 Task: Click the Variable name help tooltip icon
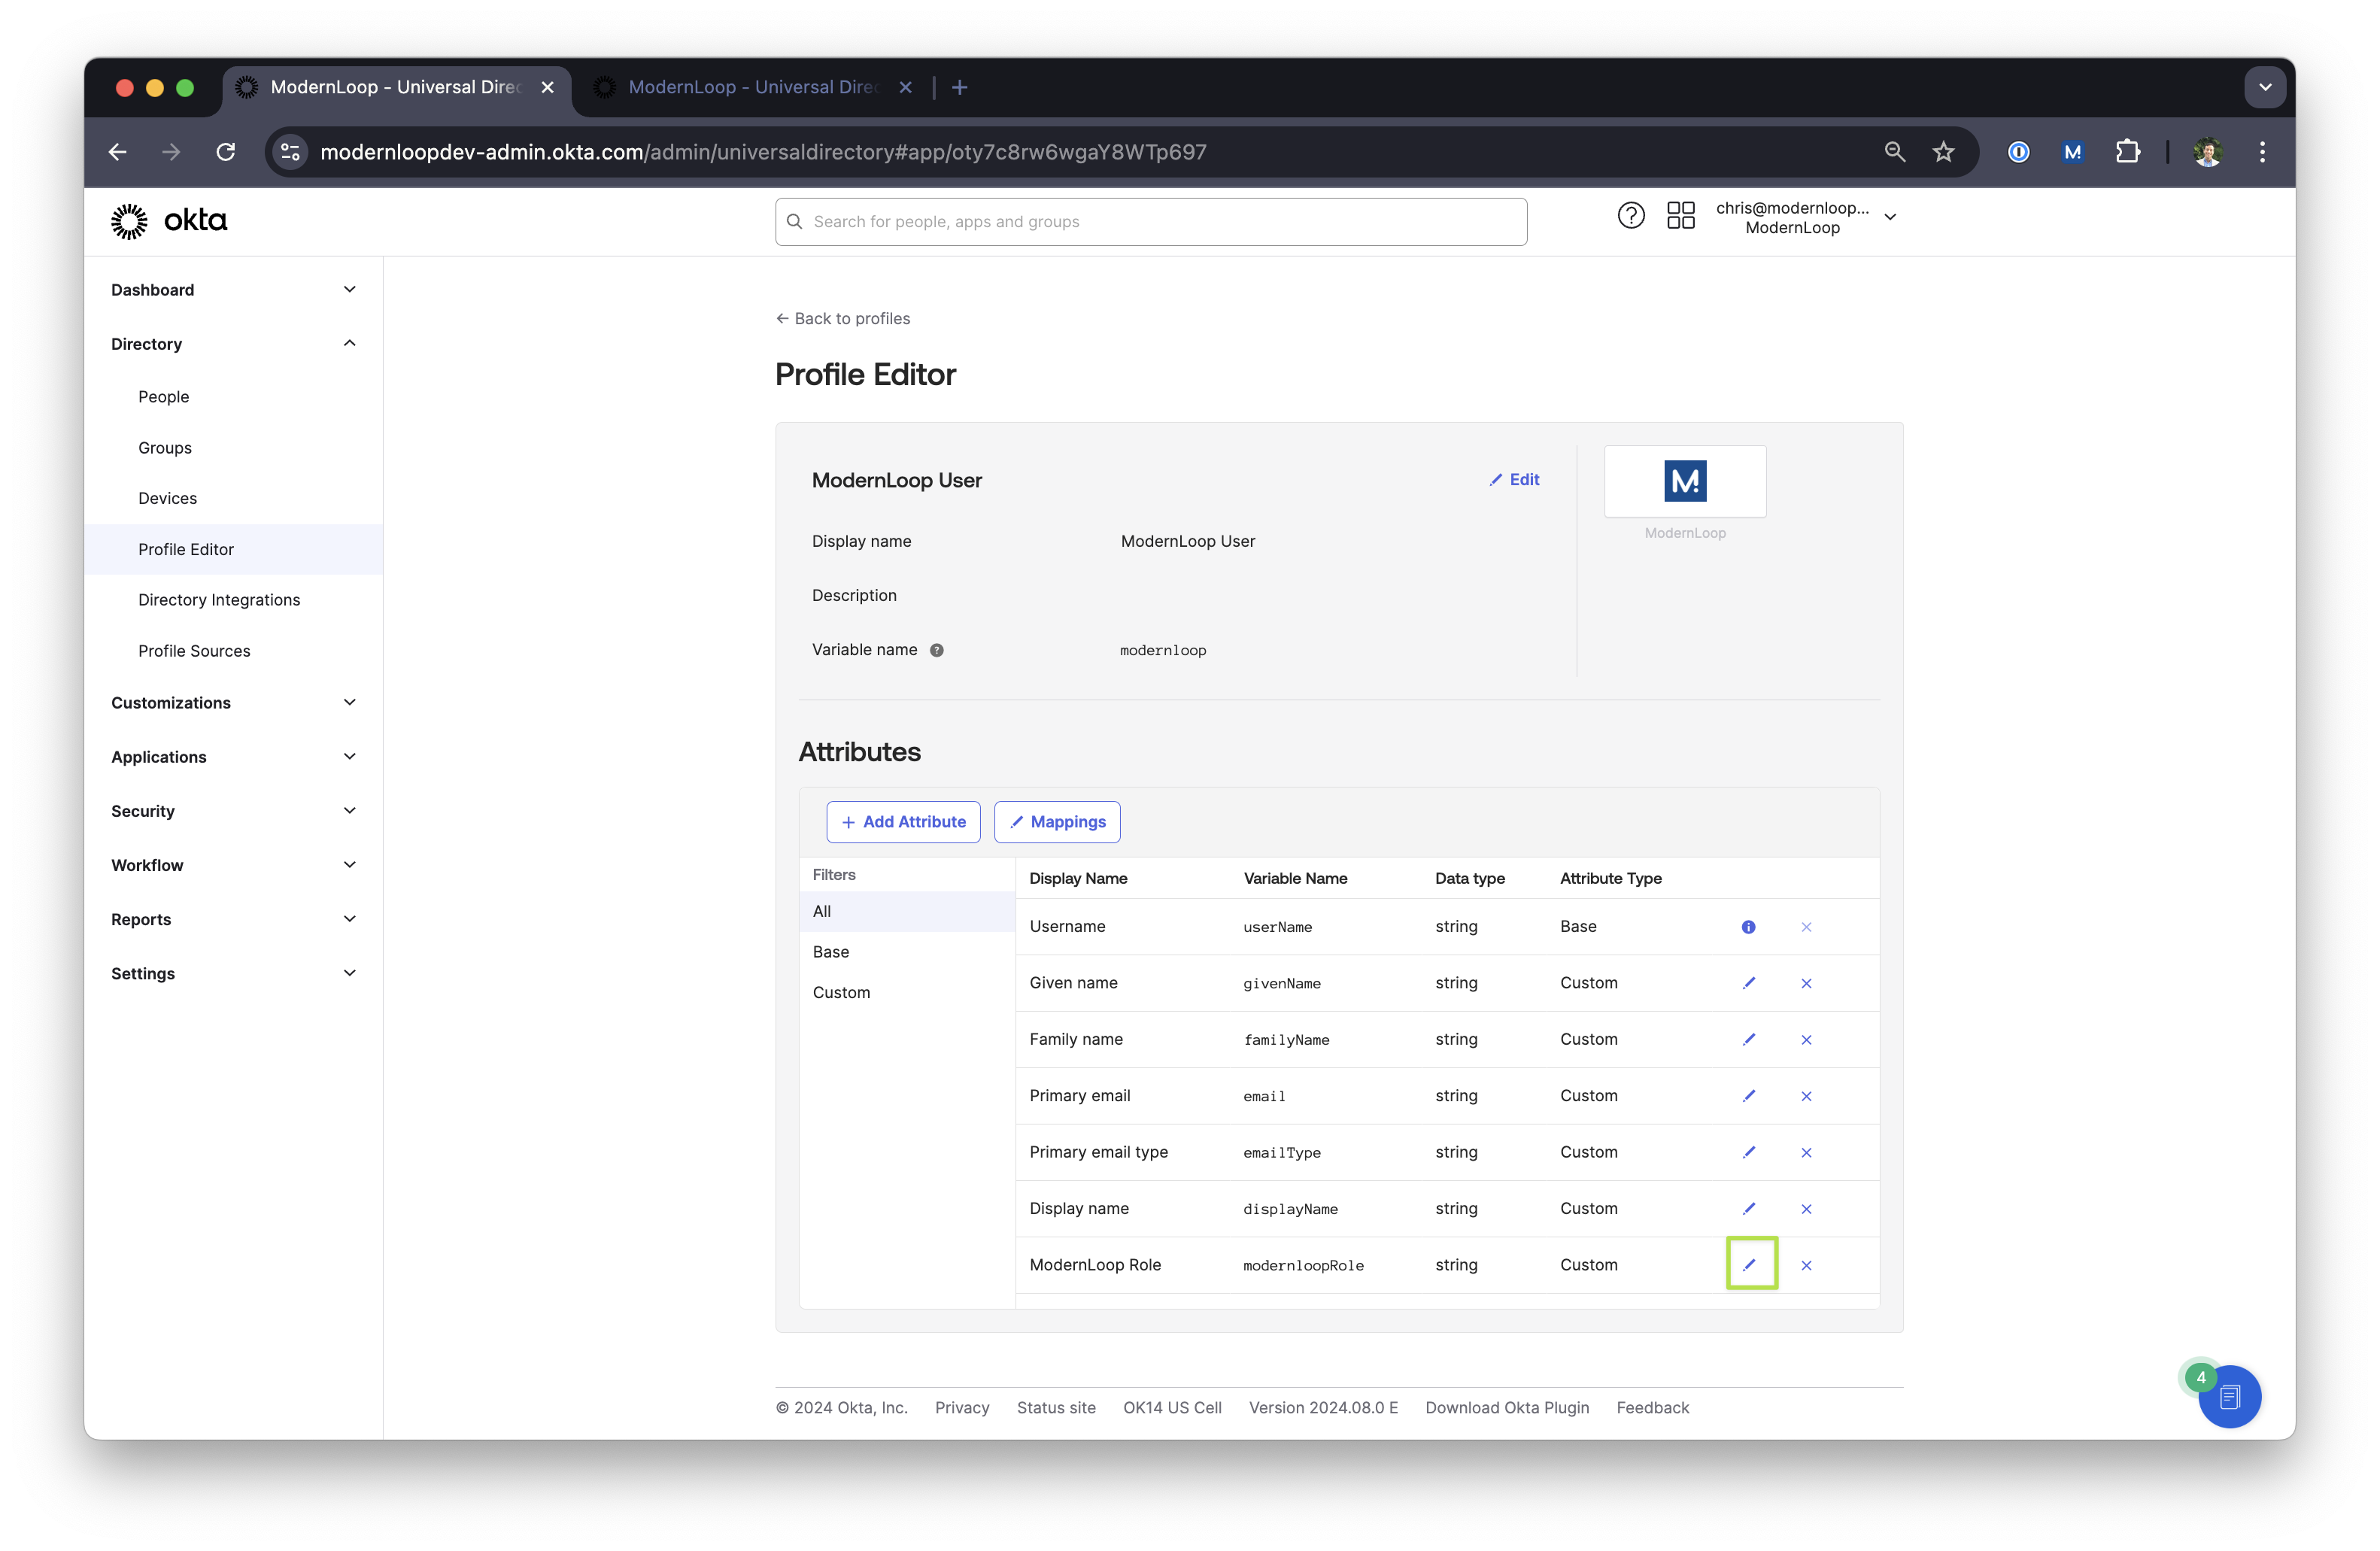[x=936, y=650]
